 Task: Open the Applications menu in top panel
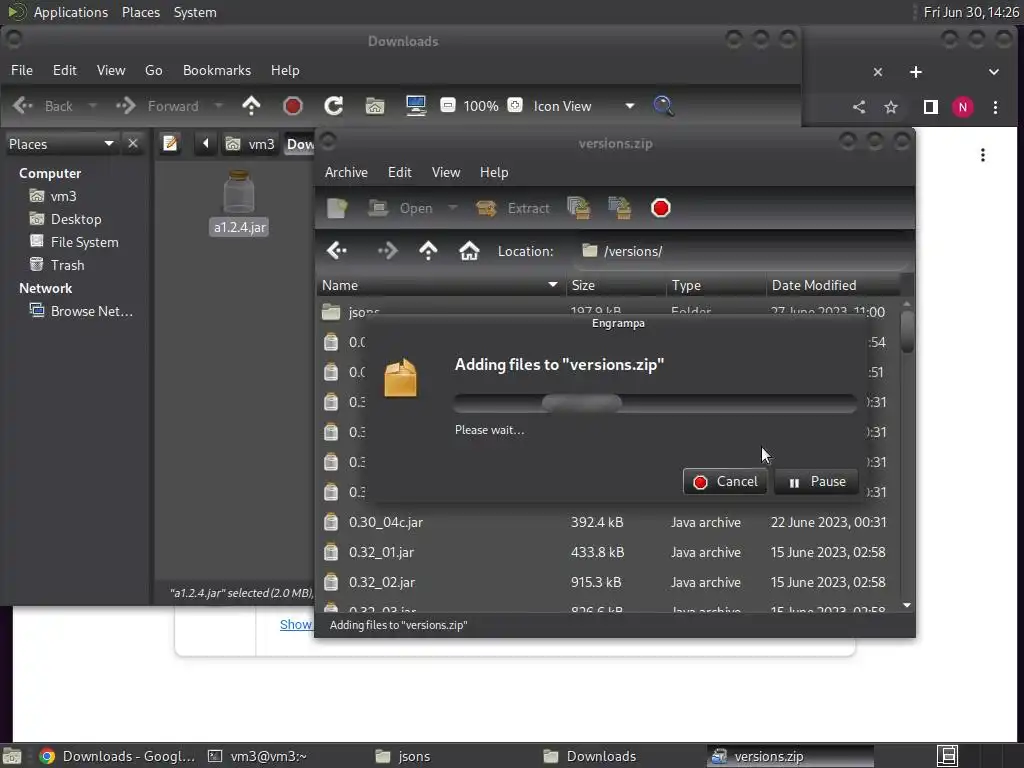(x=71, y=12)
